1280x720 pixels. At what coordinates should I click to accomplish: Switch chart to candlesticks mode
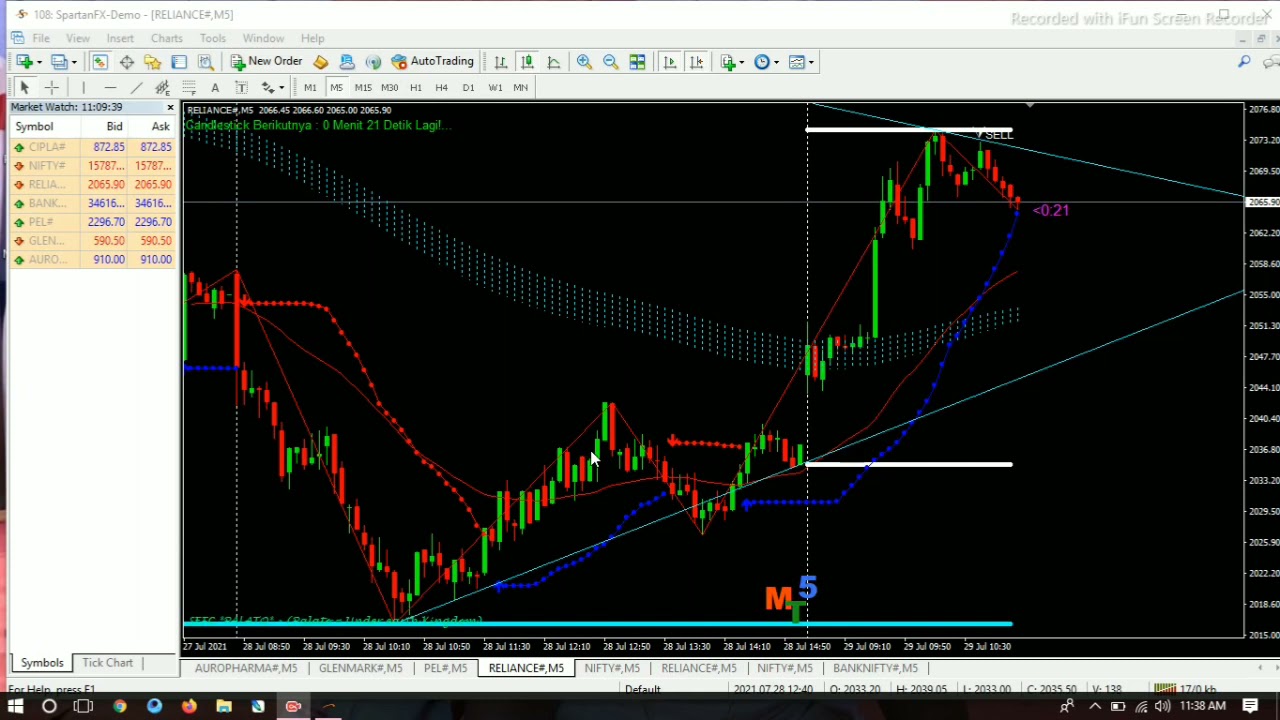click(527, 62)
